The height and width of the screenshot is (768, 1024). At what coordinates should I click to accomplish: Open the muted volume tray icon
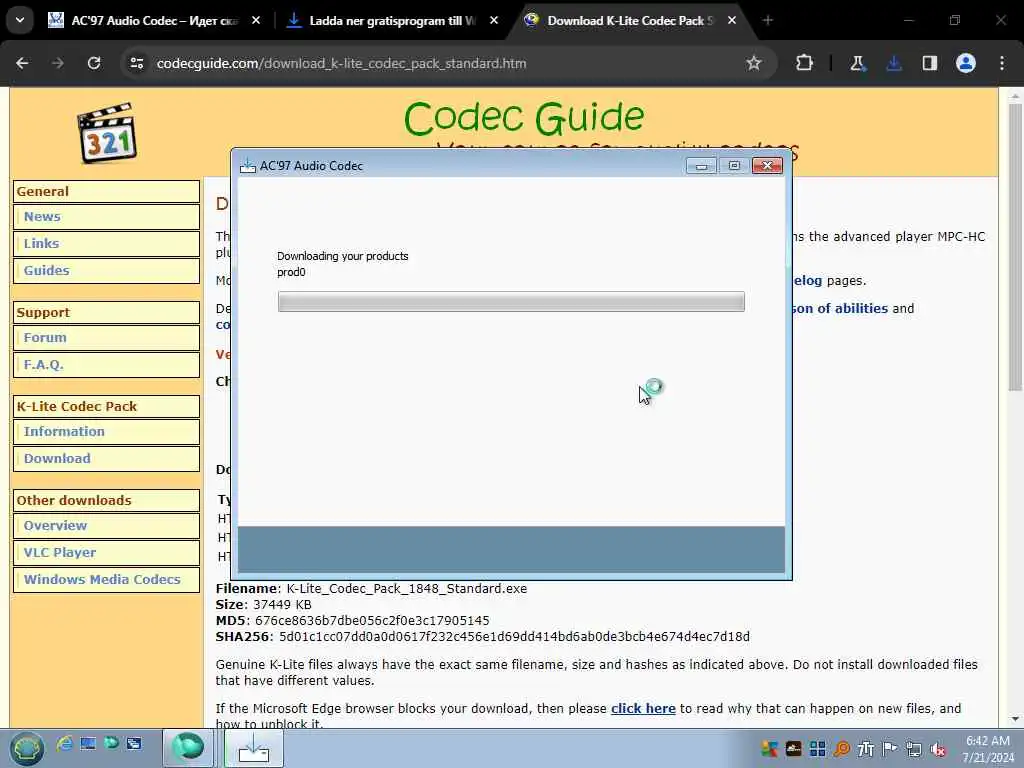point(938,748)
